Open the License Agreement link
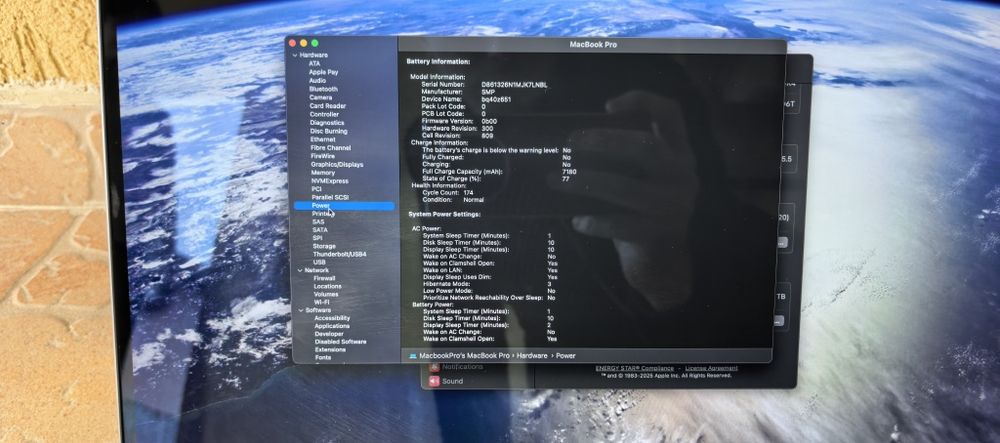The width and height of the screenshot is (1000, 443). 712,368
